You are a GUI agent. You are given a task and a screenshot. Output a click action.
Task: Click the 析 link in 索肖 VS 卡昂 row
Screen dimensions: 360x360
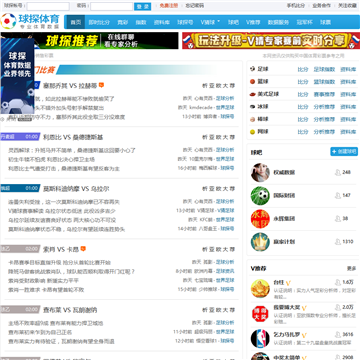click(205, 249)
